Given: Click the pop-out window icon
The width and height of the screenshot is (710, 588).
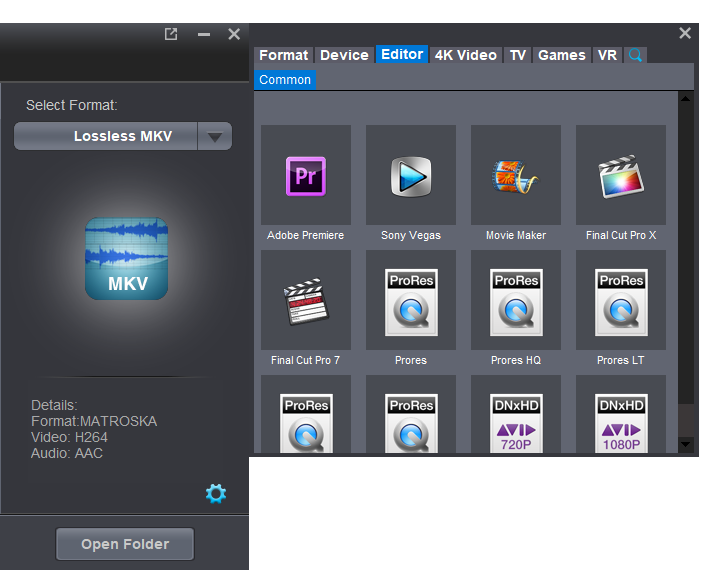Looking at the screenshot, I should coord(171,34).
